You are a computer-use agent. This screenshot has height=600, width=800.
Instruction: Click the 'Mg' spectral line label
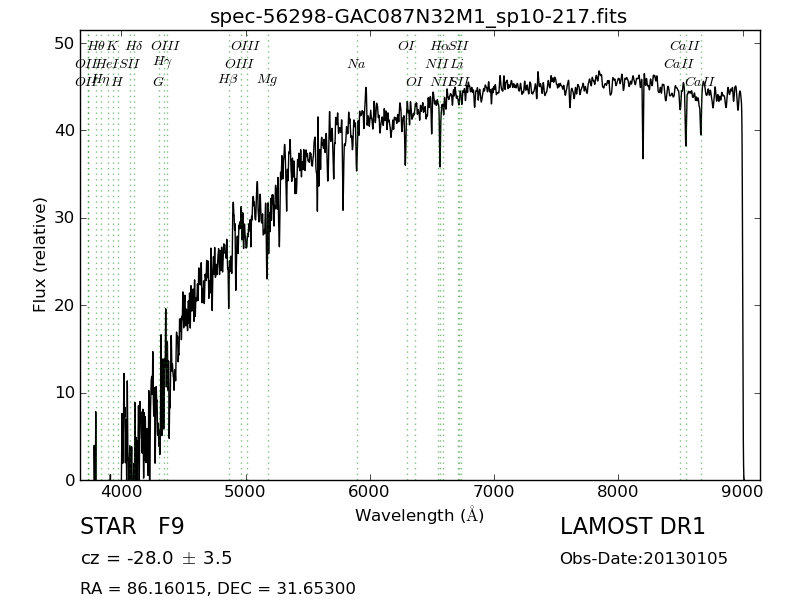267,80
